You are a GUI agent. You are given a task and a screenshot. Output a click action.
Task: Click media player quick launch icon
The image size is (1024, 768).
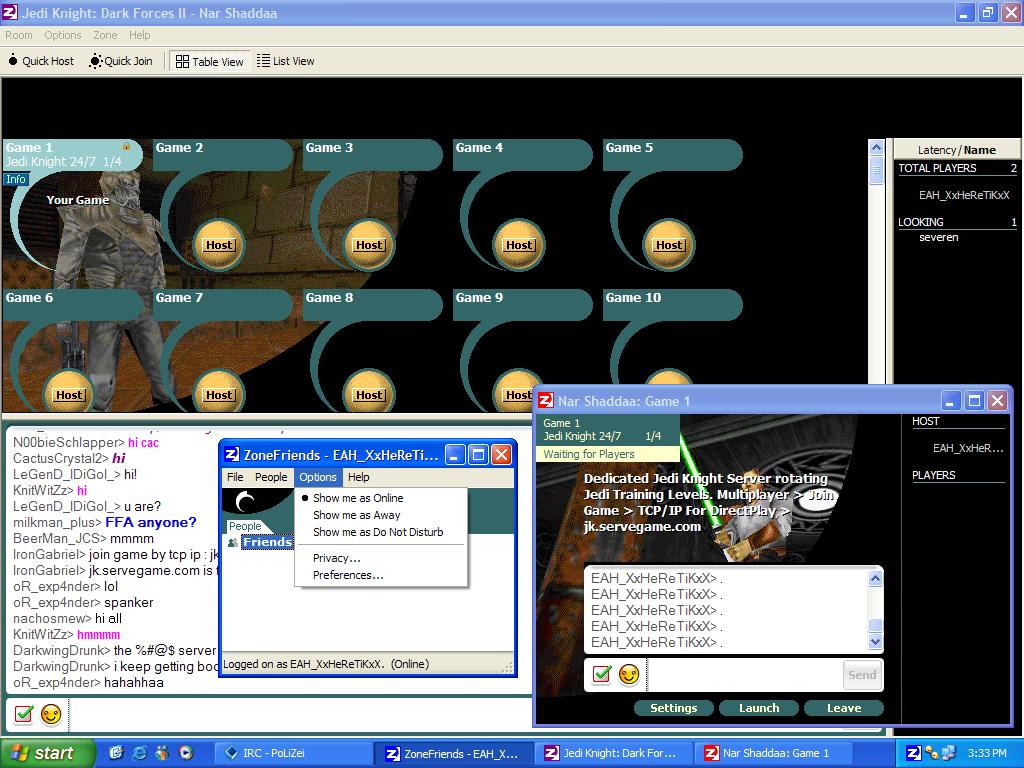click(x=186, y=753)
